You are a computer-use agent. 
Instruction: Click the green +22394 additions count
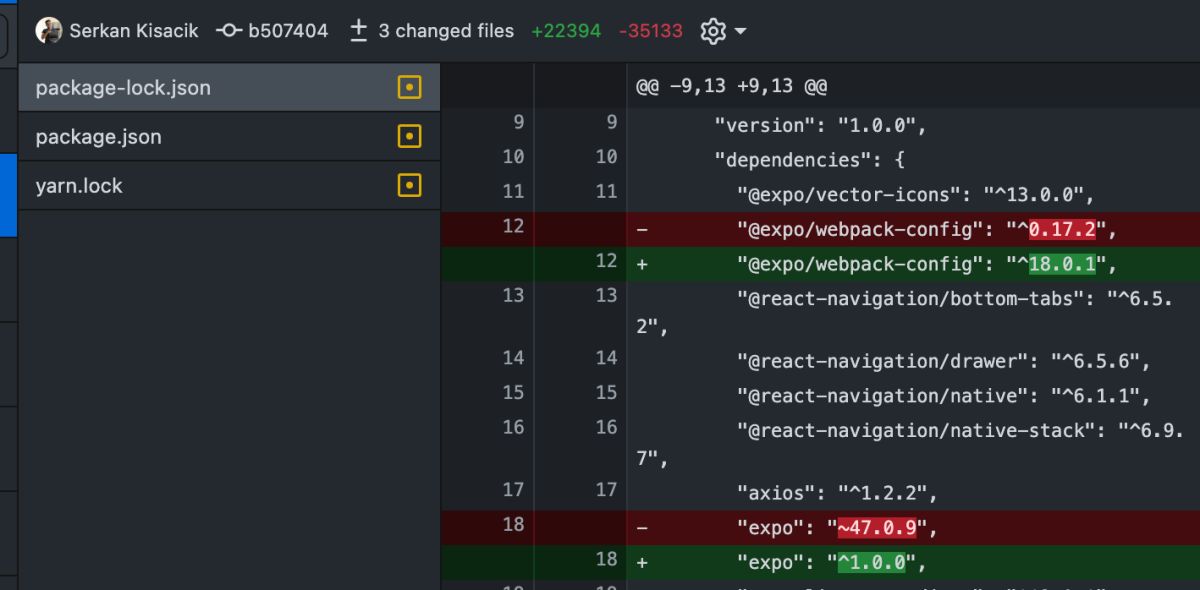[x=566, y=31]
